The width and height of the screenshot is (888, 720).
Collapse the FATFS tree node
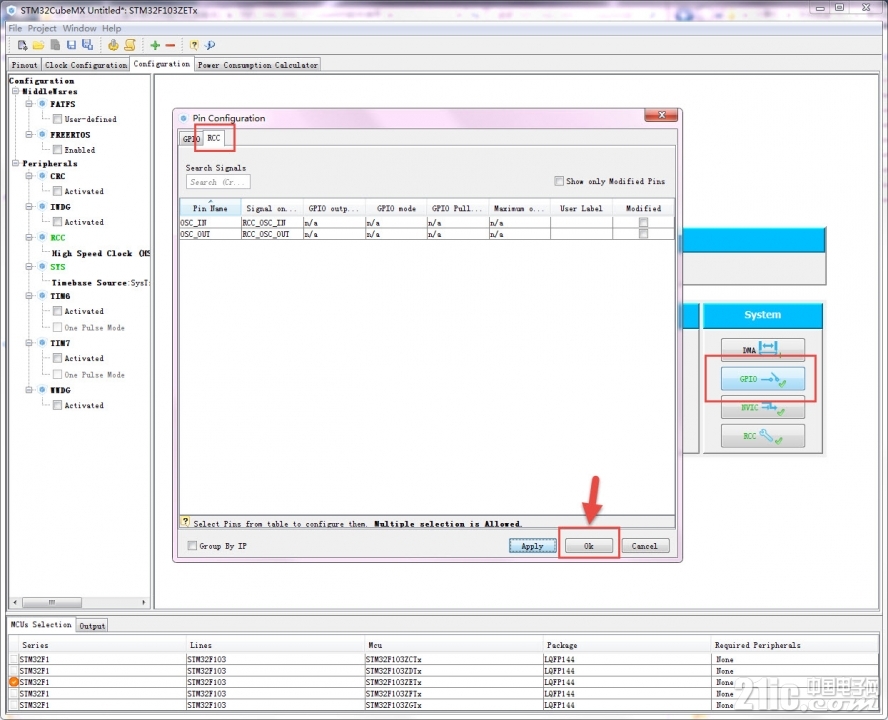[x=29, y=104]
